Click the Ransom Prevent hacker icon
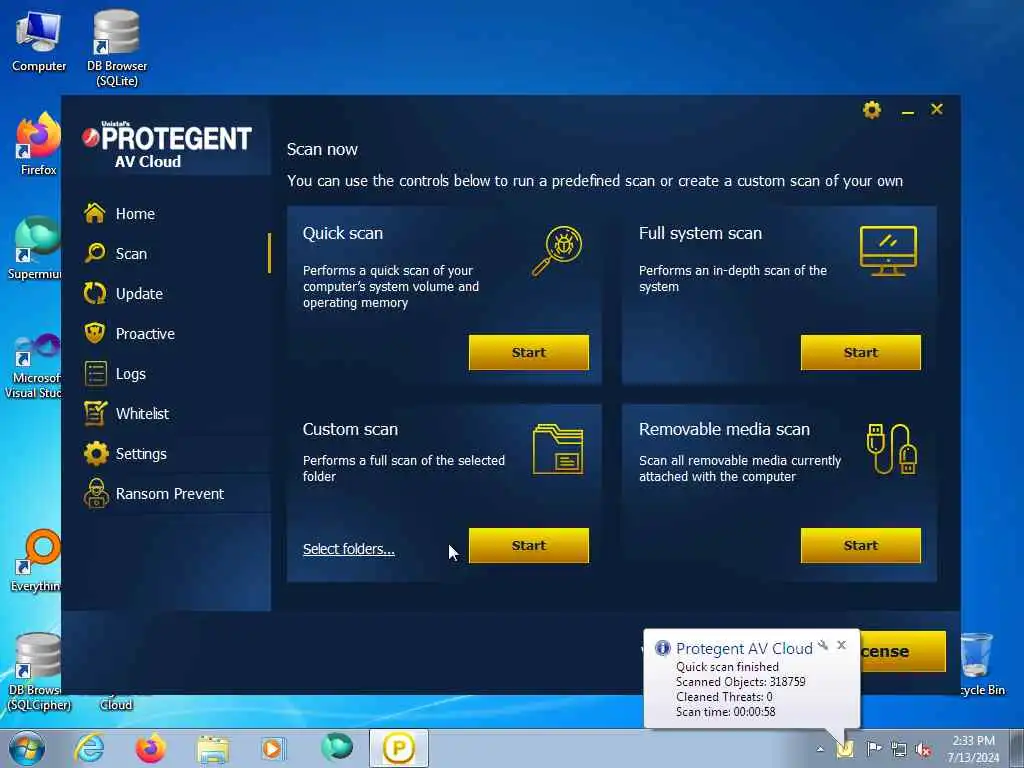The width and height of the screenshot is (1024, 768). (x=96, y=493)
